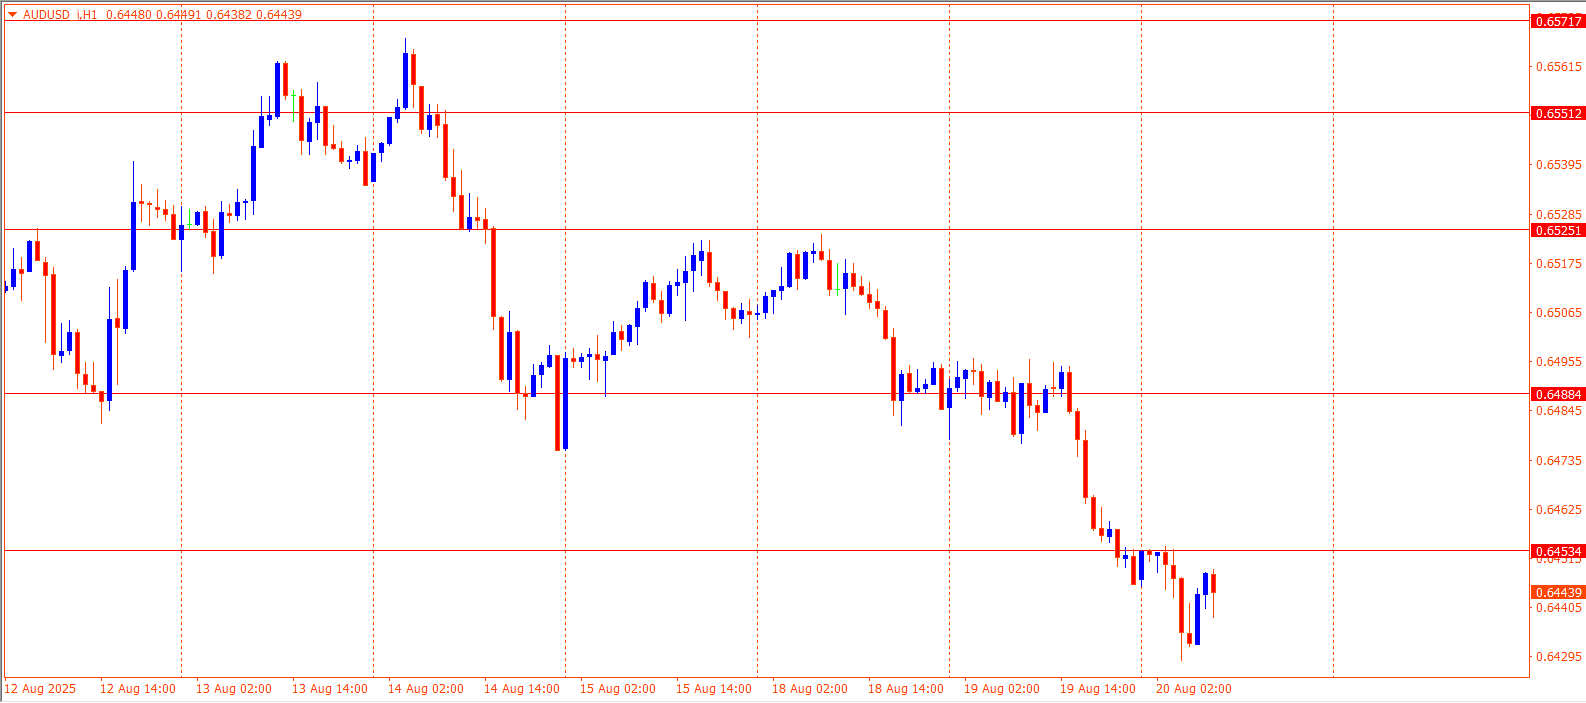Image resolution: width=1586 pixels, height=703 pixels.
Task: Click the 0.64845 price axis value
Action: point(1559,411)
